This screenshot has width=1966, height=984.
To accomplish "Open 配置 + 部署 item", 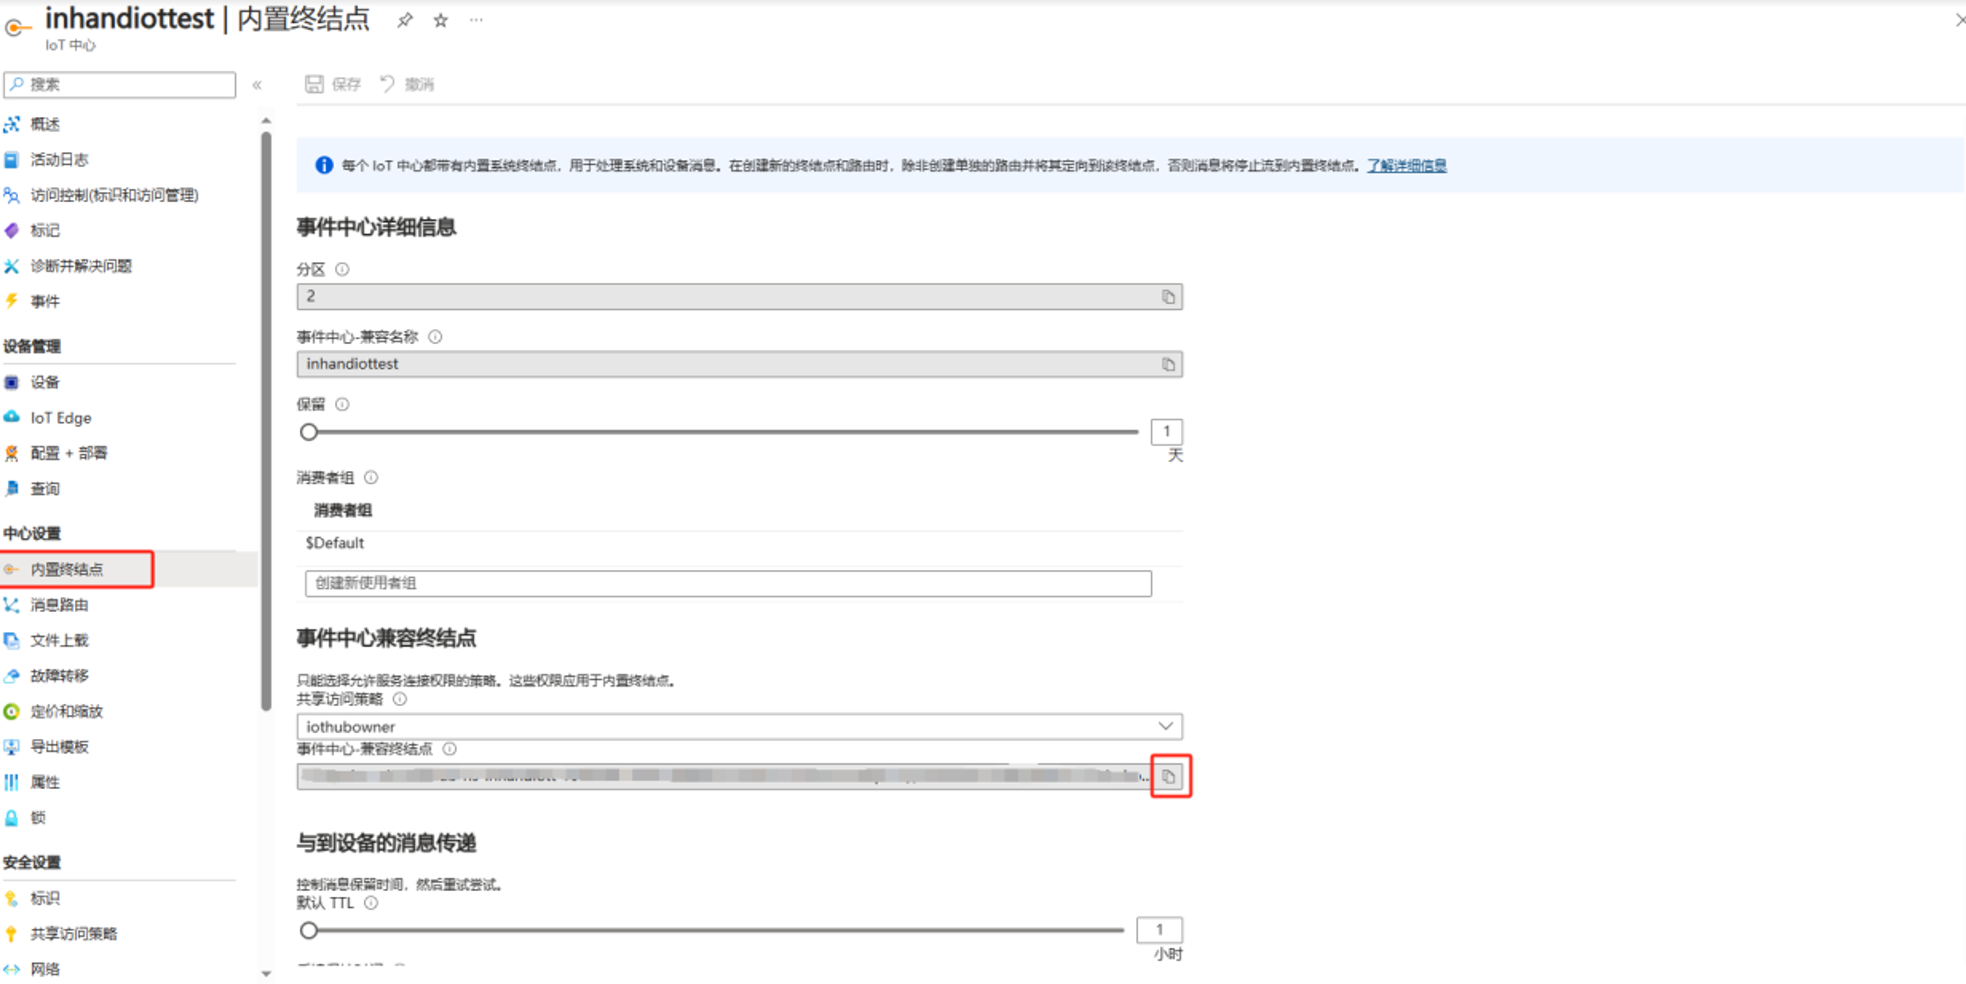I will pos(68,454).
